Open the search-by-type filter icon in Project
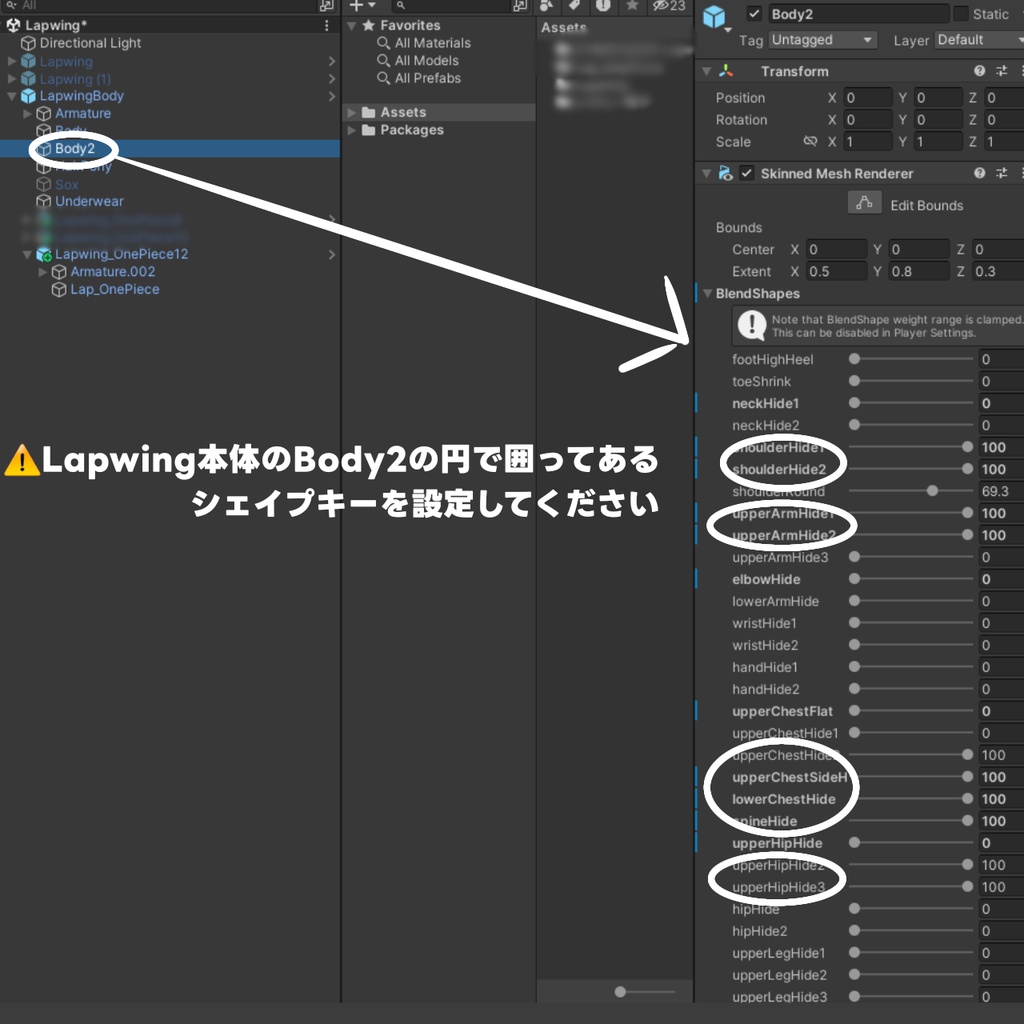The height and width of the screenshot is (1024, 1024). click(546, 6)
